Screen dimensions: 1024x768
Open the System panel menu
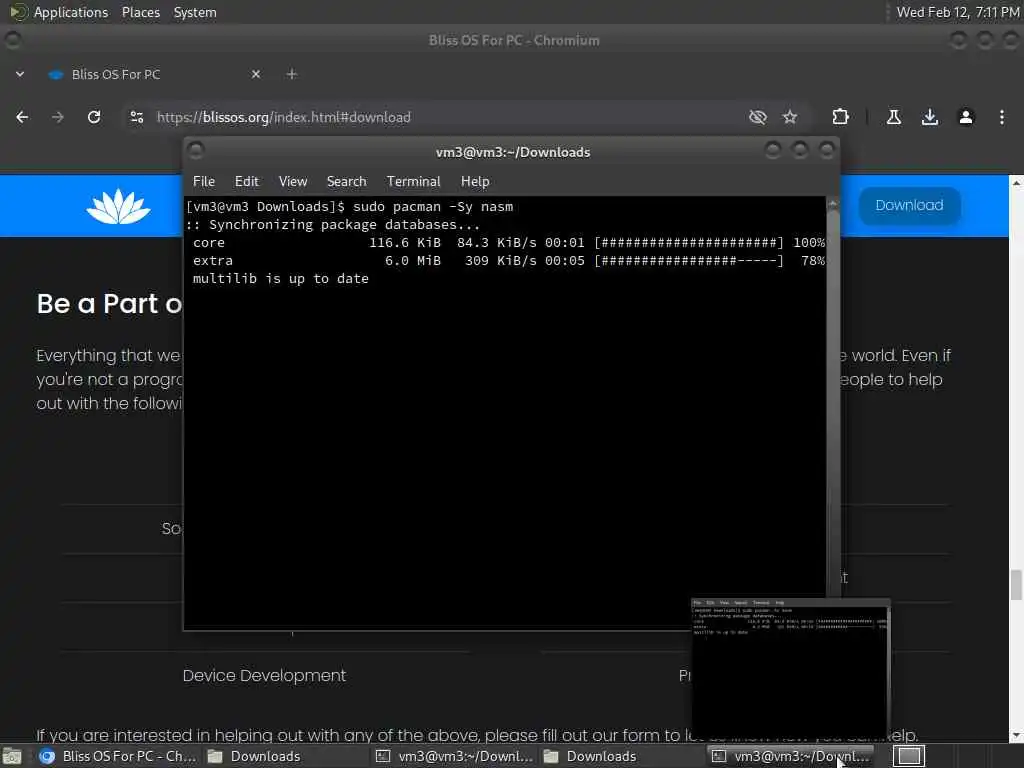pos(195,12)
